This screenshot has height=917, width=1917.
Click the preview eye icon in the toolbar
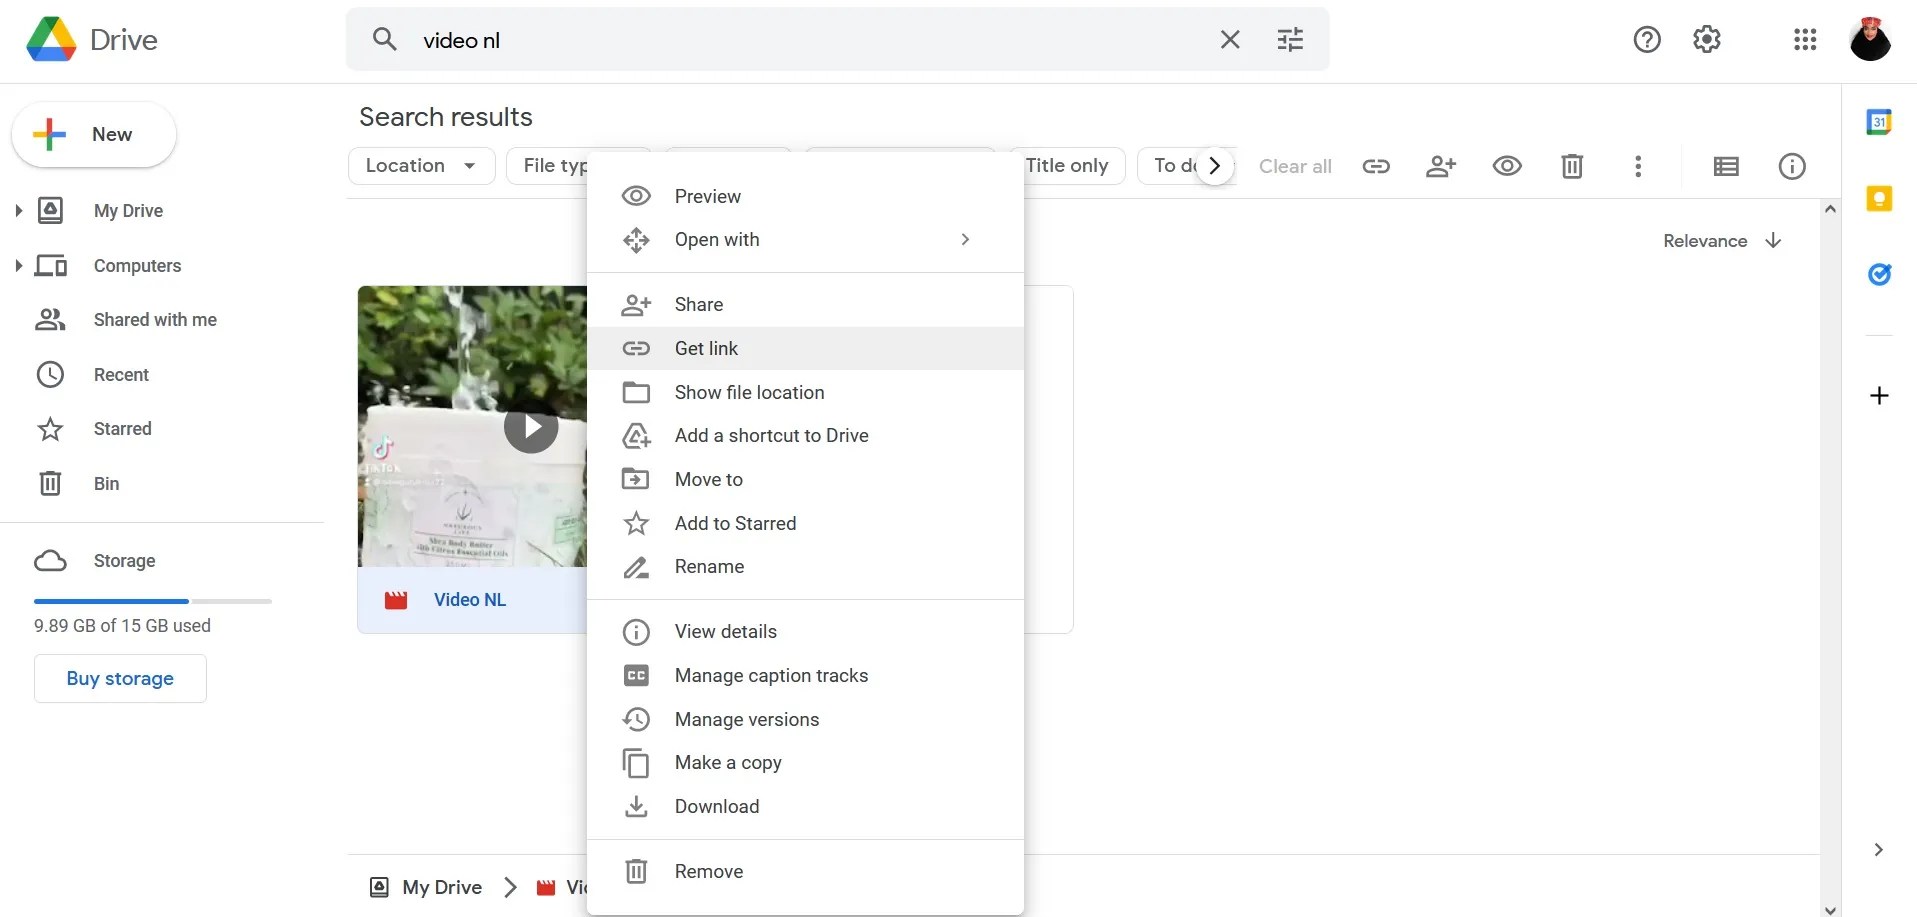coord(1506,166)
